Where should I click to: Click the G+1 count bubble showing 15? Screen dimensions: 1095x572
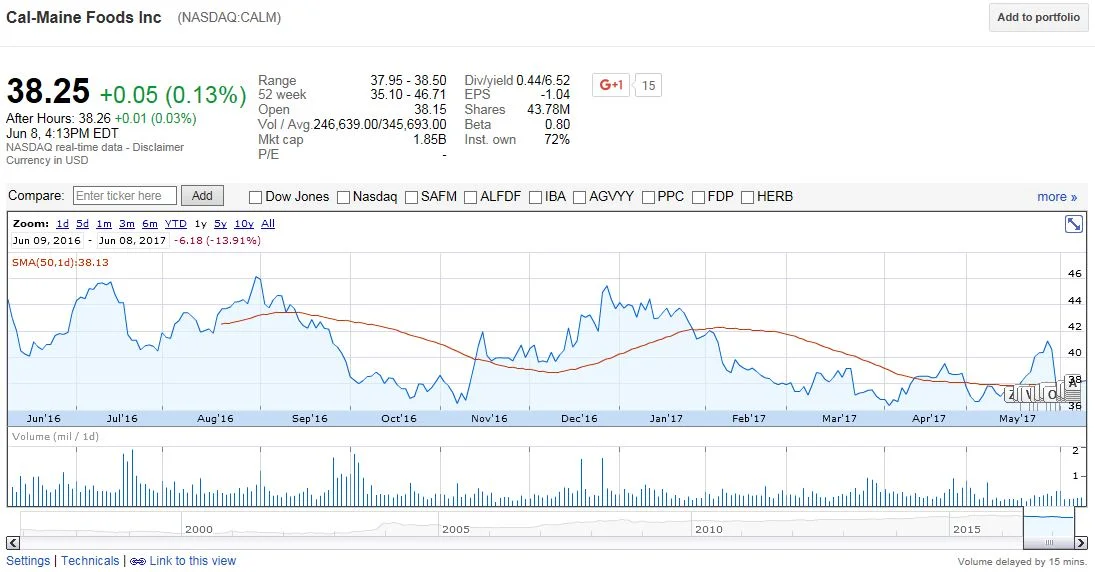tap(648, 85)
